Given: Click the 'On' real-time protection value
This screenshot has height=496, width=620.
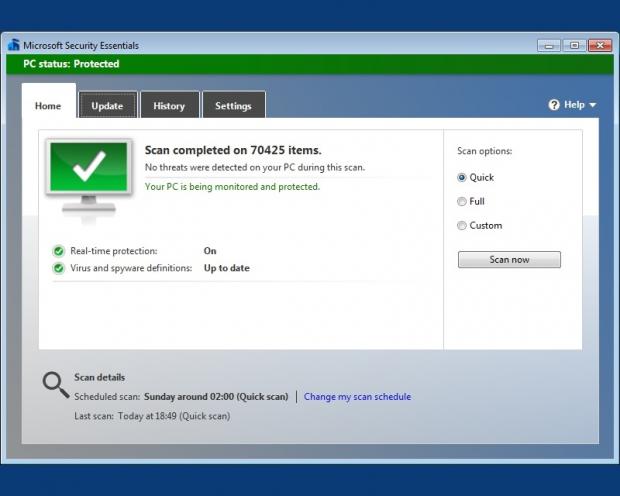Looking at the screenshot, I should (x=210, y=251).
